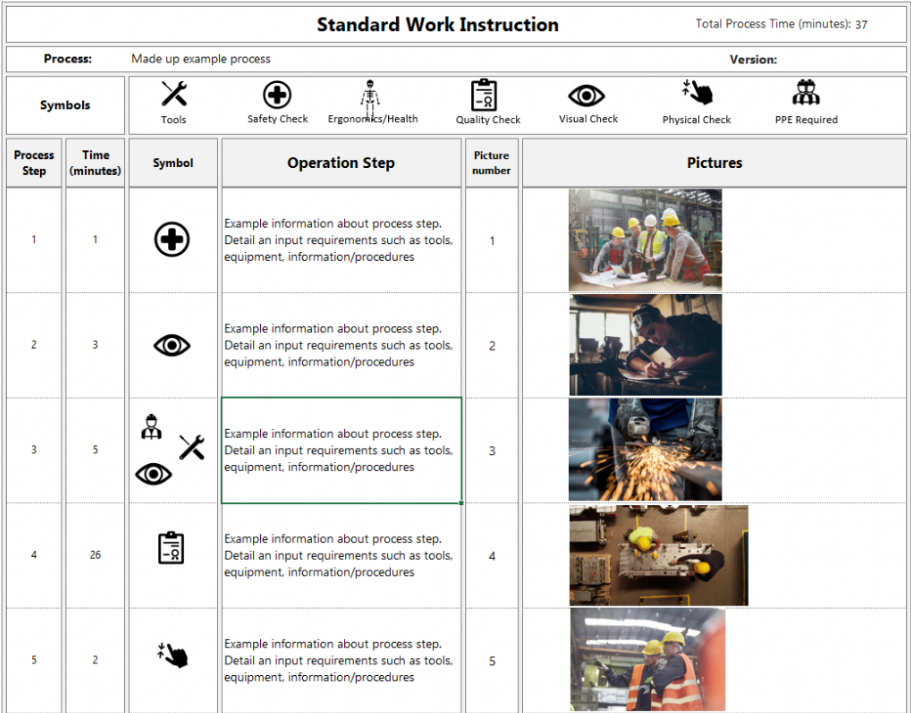Click the safety check symbol in step 1
Screen dimensions: 911x713
[x=172, y=240]
